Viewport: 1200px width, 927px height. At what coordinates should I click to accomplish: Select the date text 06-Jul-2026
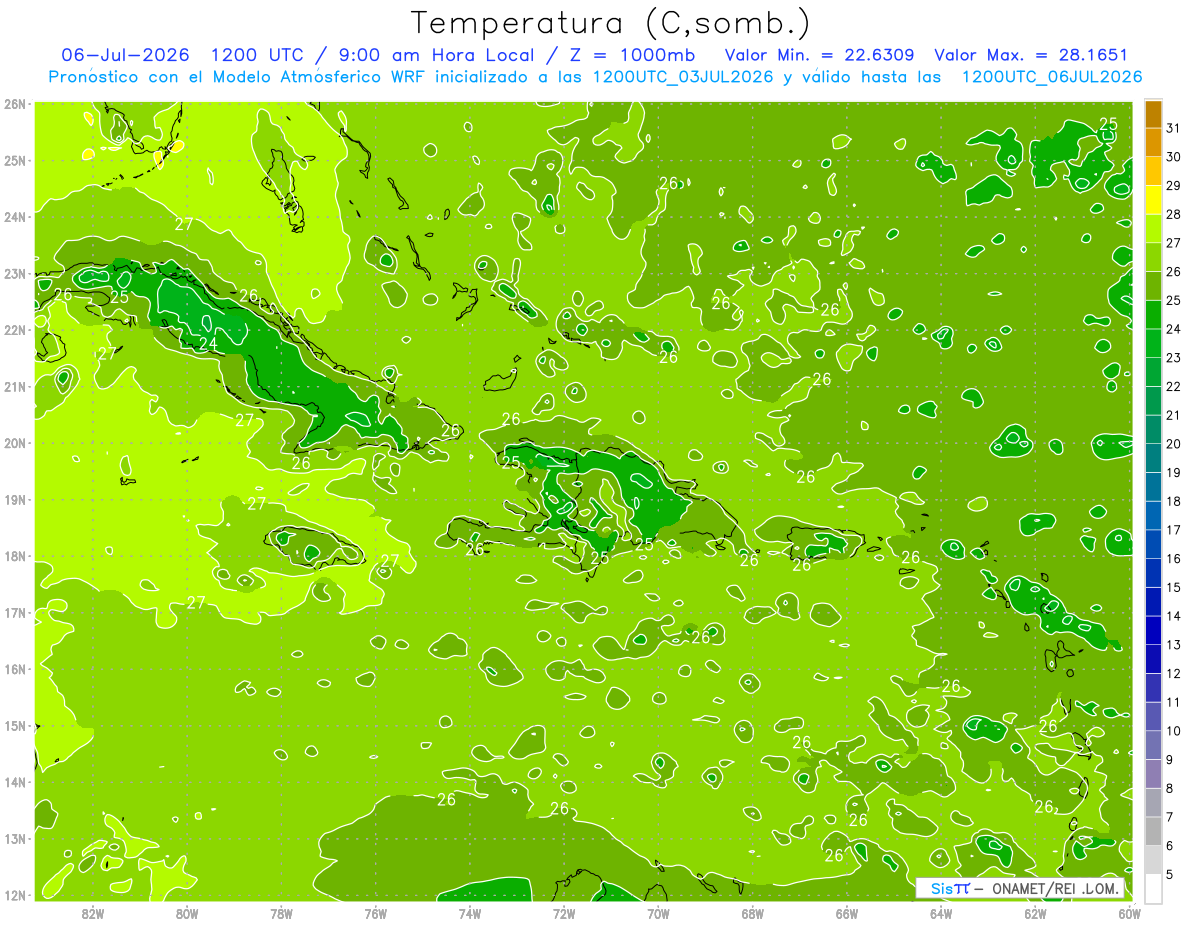[127, 55]
